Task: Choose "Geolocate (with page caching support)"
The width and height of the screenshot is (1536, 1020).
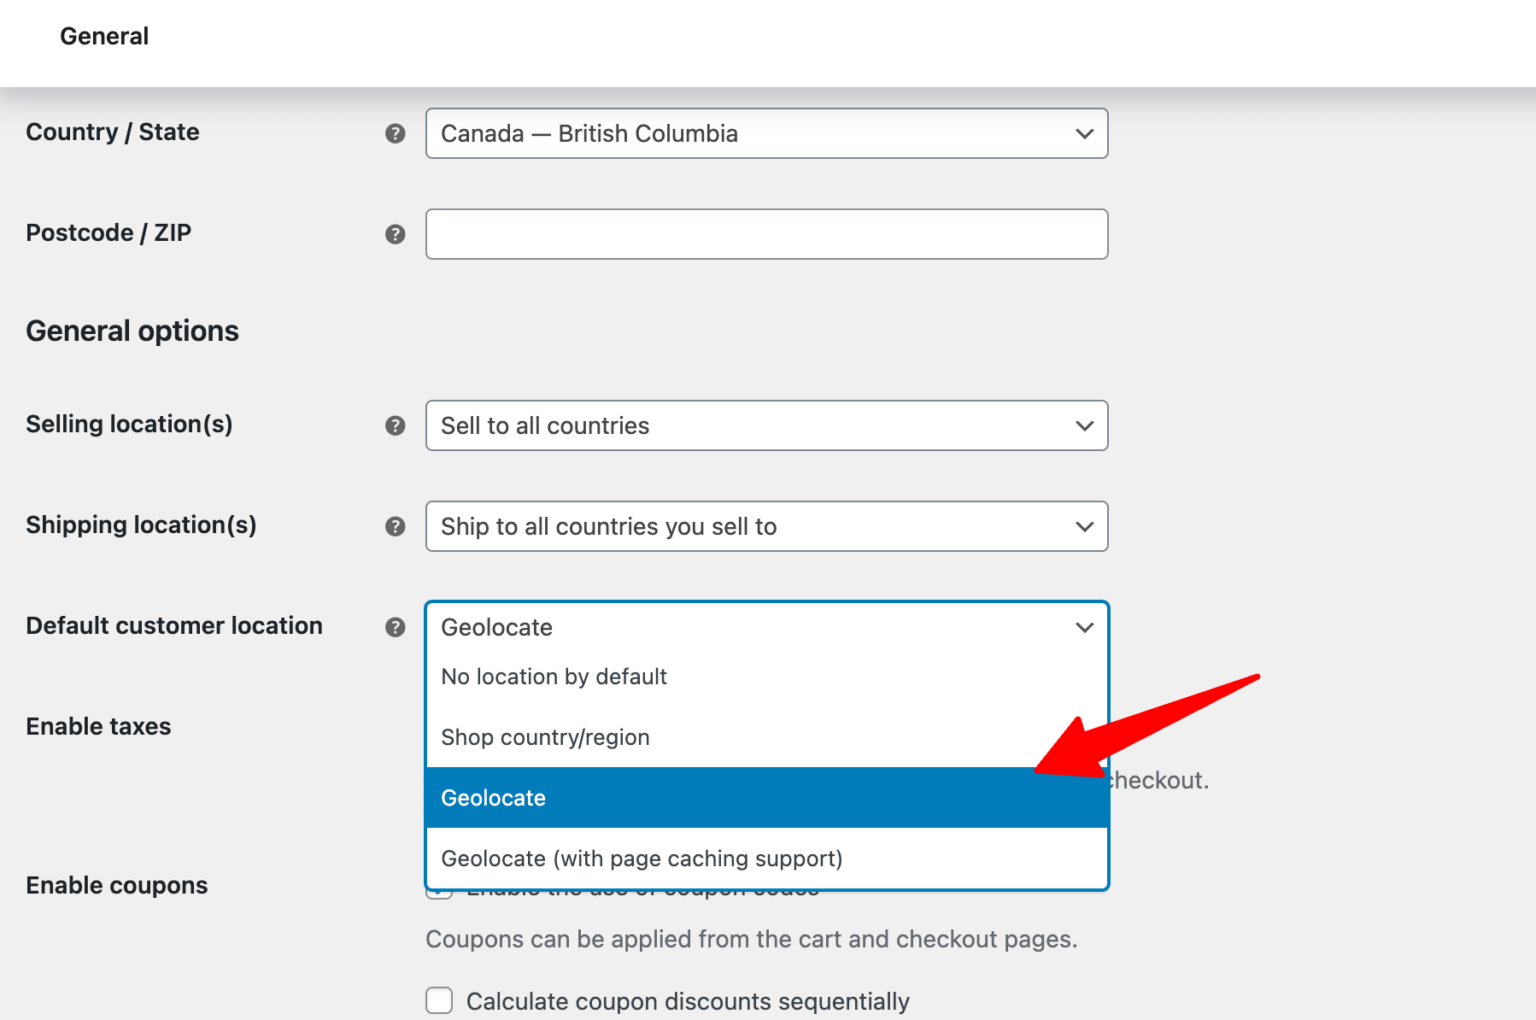Action: tap(642, 858)
